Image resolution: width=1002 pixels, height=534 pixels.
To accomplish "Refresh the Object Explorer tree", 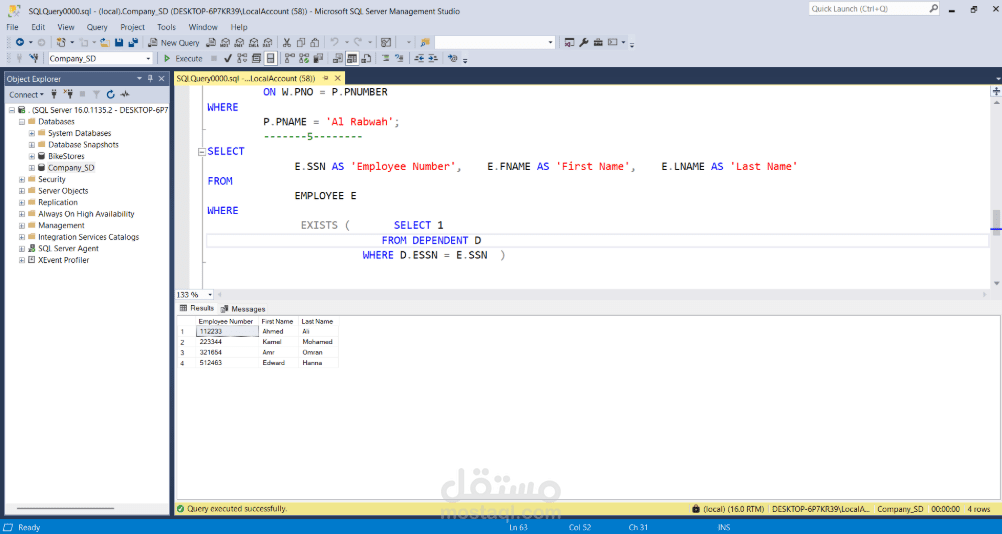I will coord(111,95).
